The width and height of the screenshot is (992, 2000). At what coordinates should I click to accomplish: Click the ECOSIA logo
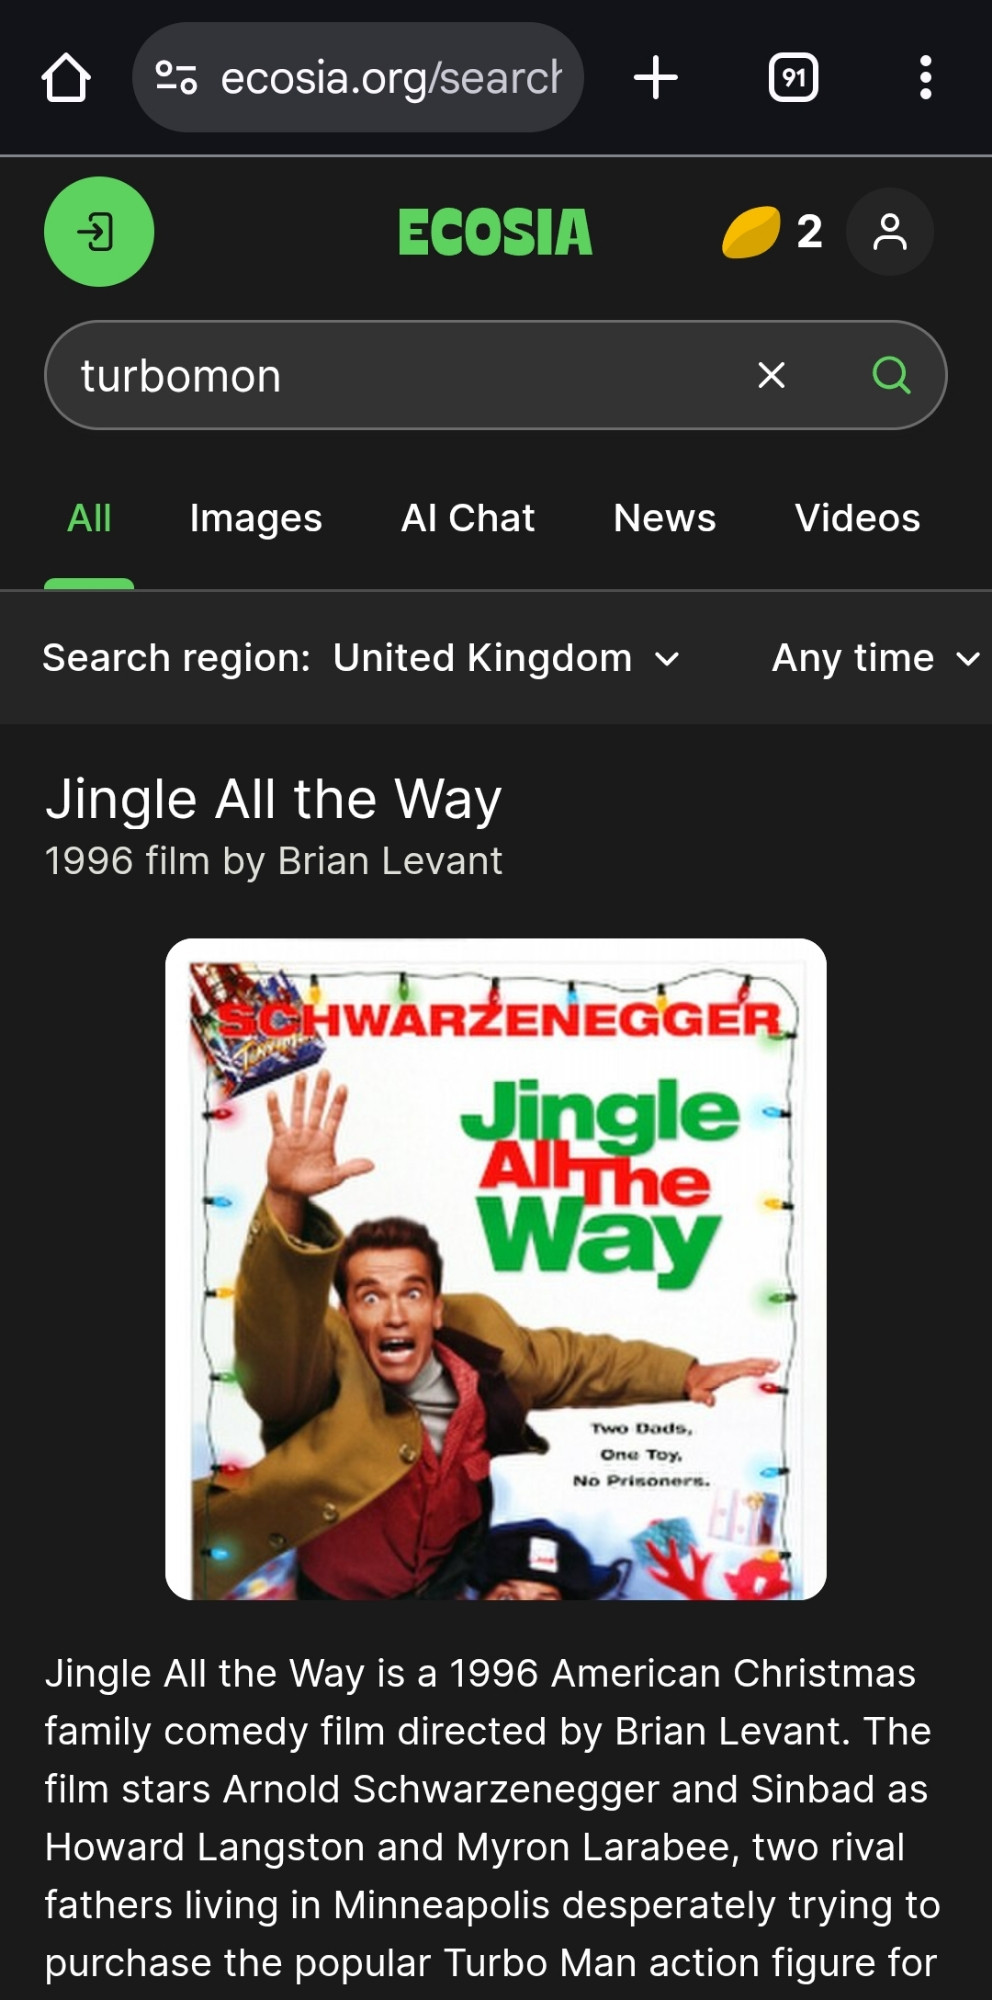coord(495,232)
